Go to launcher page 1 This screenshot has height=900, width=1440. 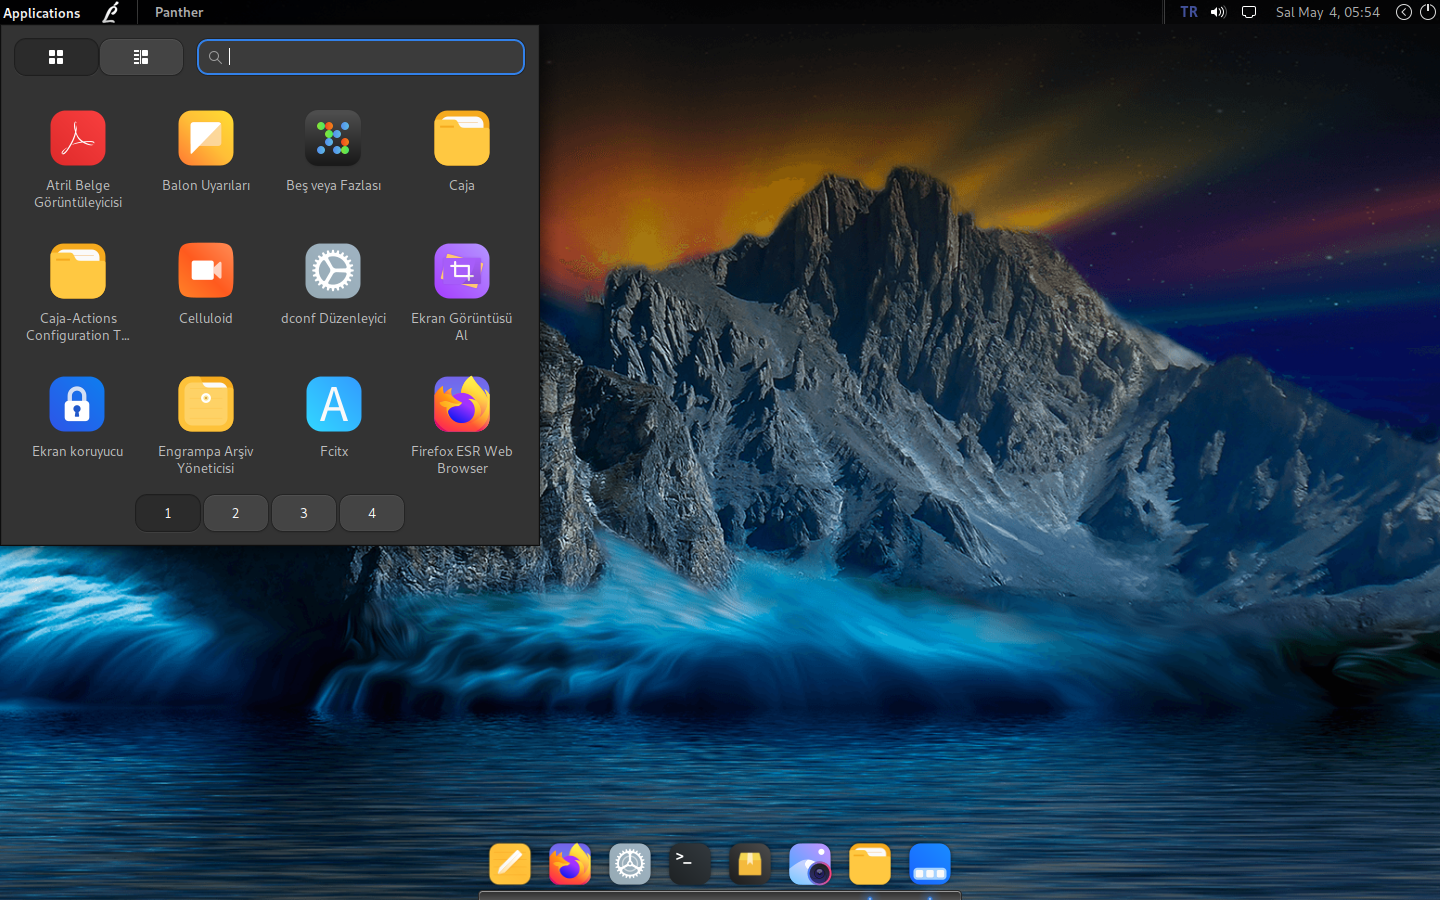click(x=168, y=513)
